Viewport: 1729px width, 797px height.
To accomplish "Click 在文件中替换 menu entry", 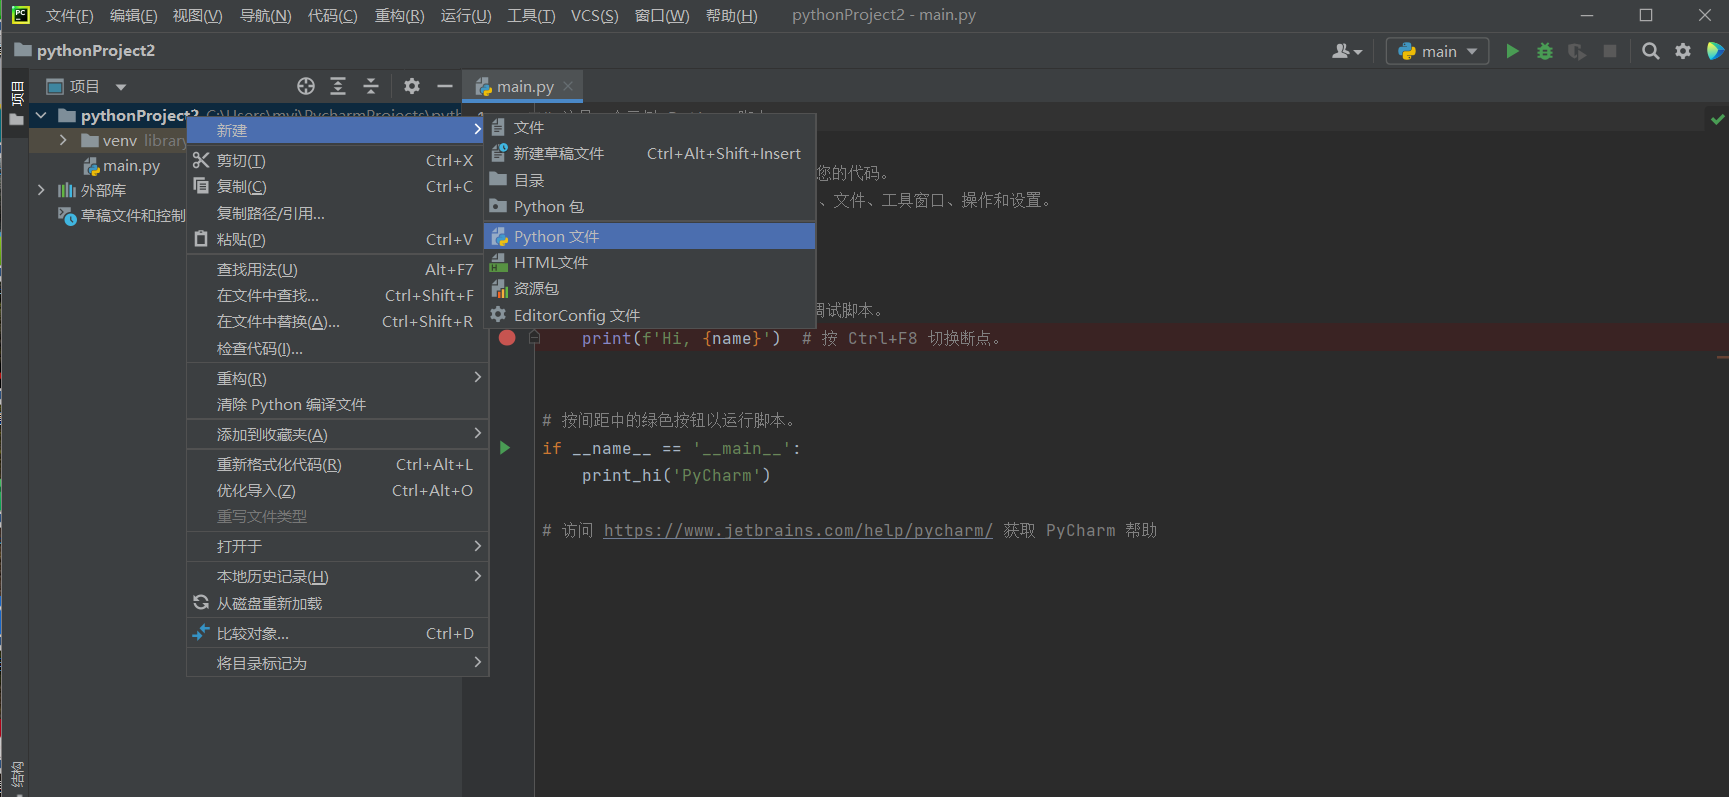I will tap(337, 321).
